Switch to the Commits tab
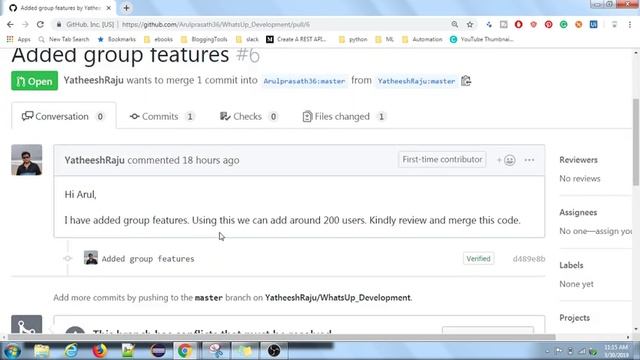Viewport: 640px width, 360px height. tap(162, 116)
